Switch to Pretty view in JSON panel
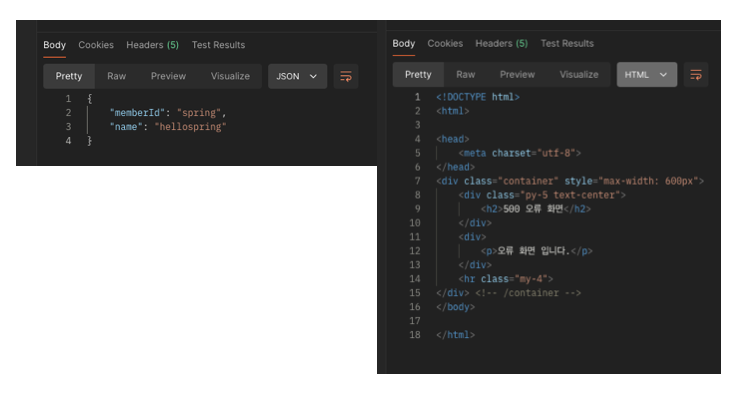The image size is (746, 396). pos(69,76)
